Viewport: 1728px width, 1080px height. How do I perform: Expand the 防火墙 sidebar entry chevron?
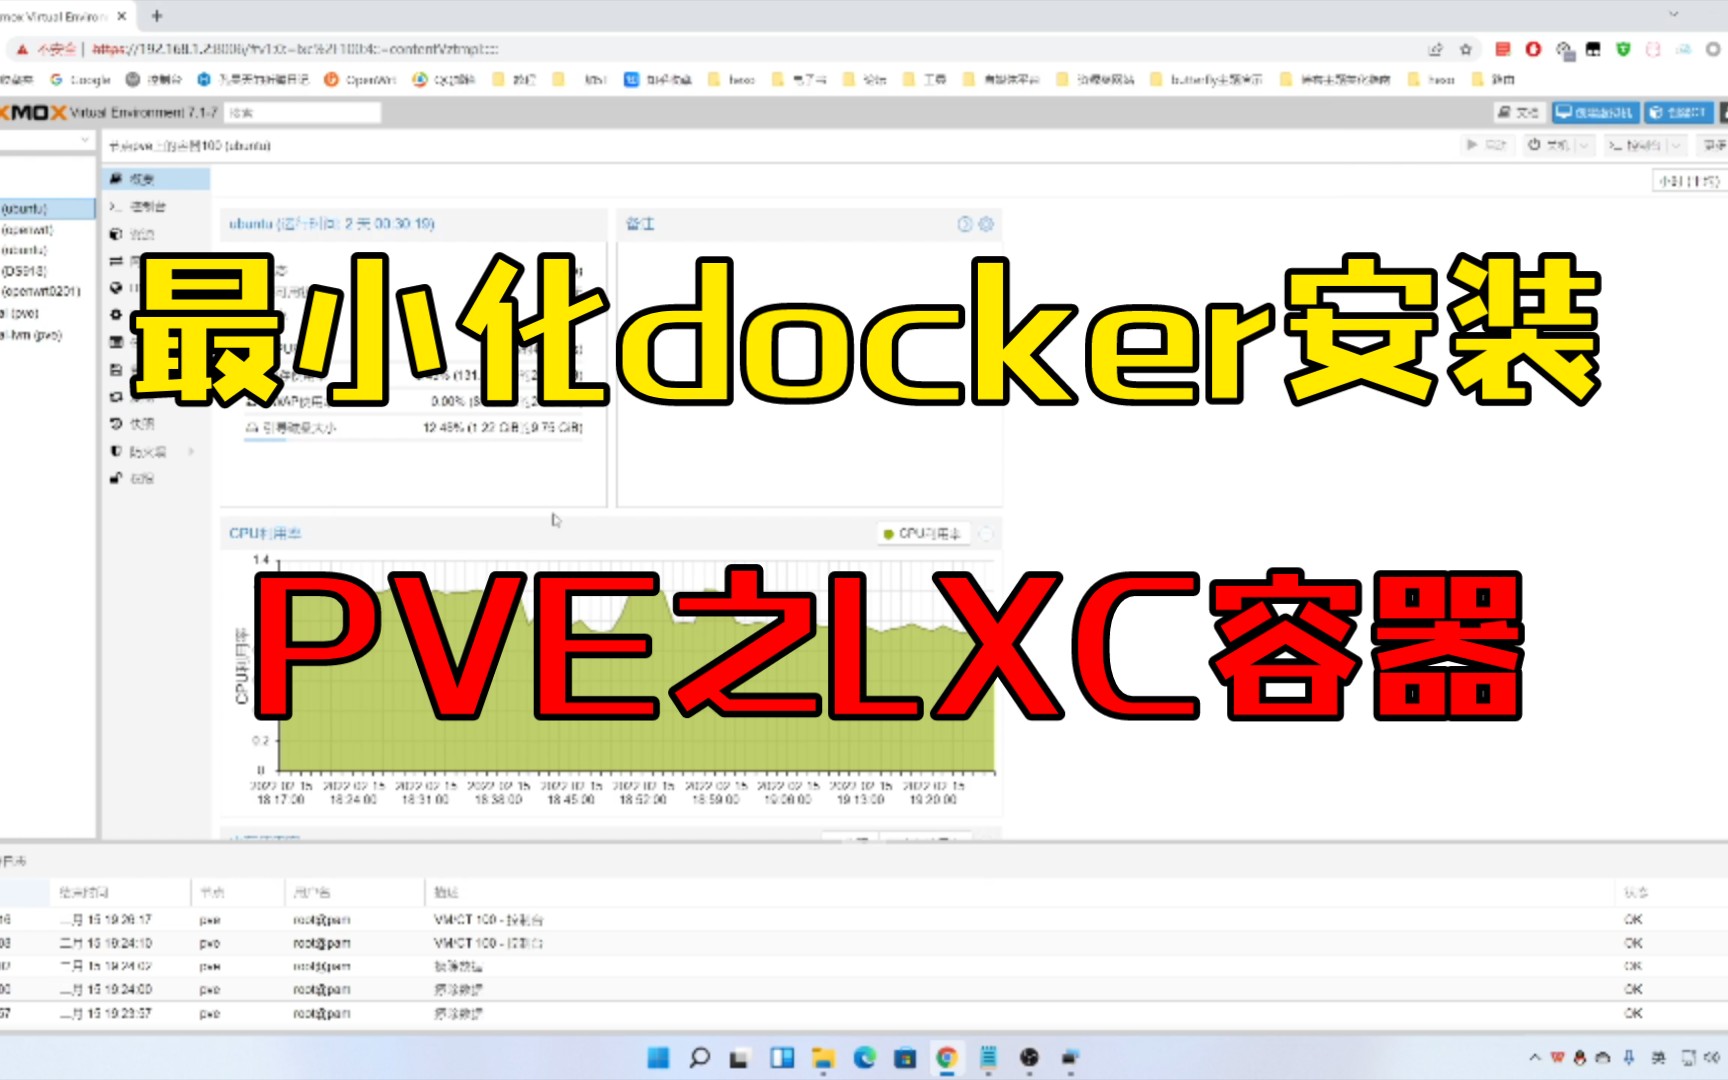(x=190, y=451)
